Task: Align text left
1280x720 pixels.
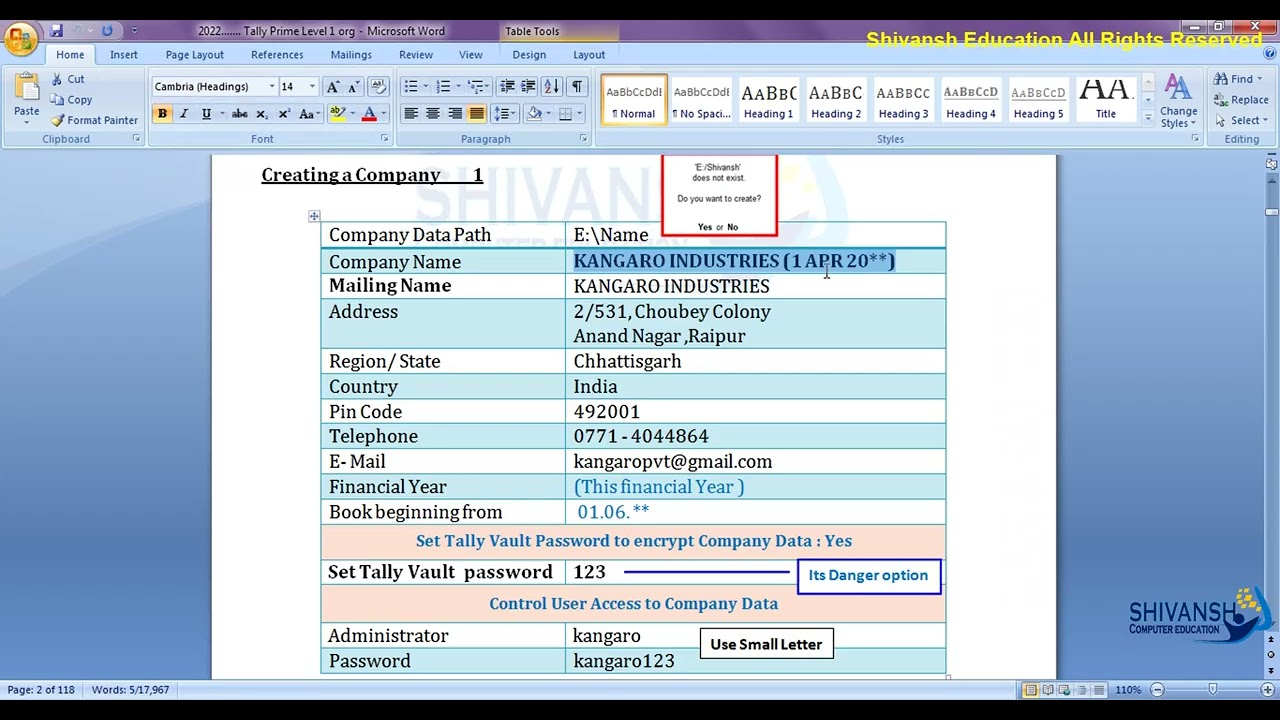Action: [x=411, y=114]
